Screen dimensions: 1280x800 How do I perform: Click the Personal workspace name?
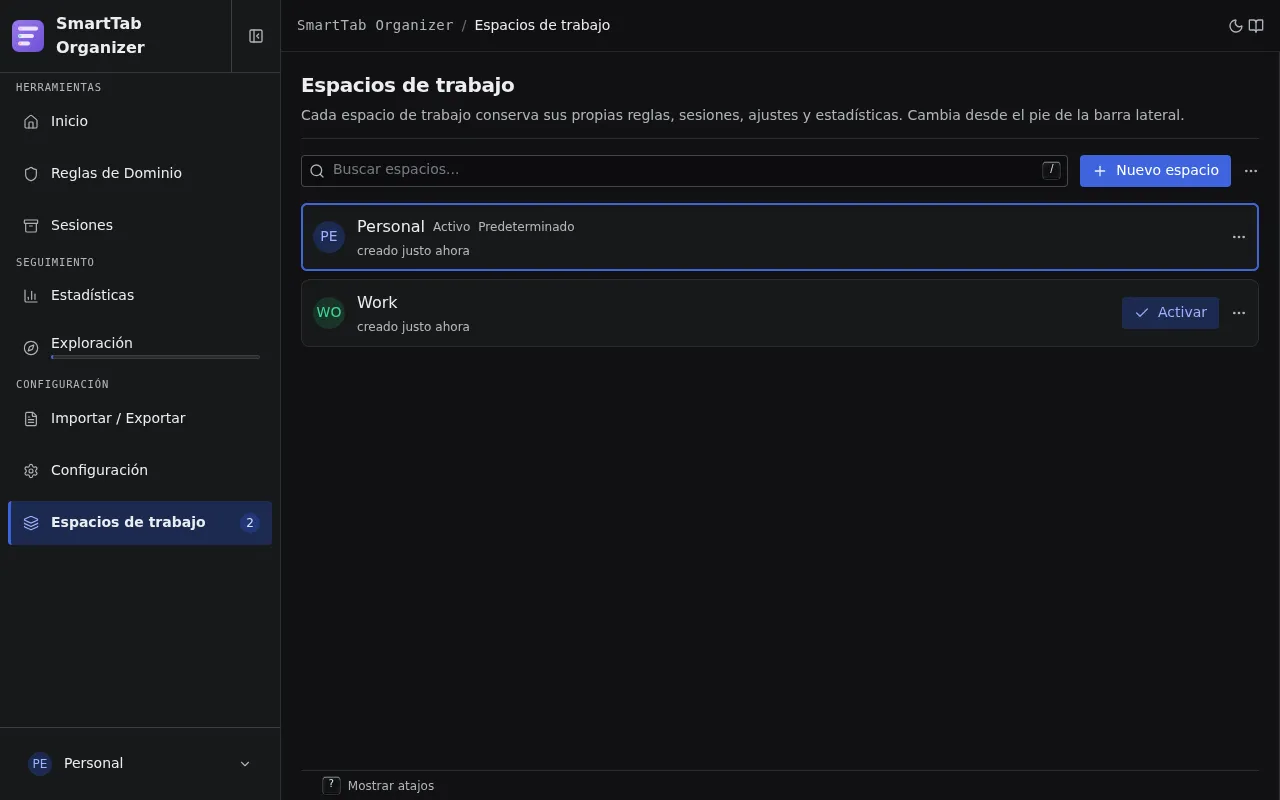point(391,227)
